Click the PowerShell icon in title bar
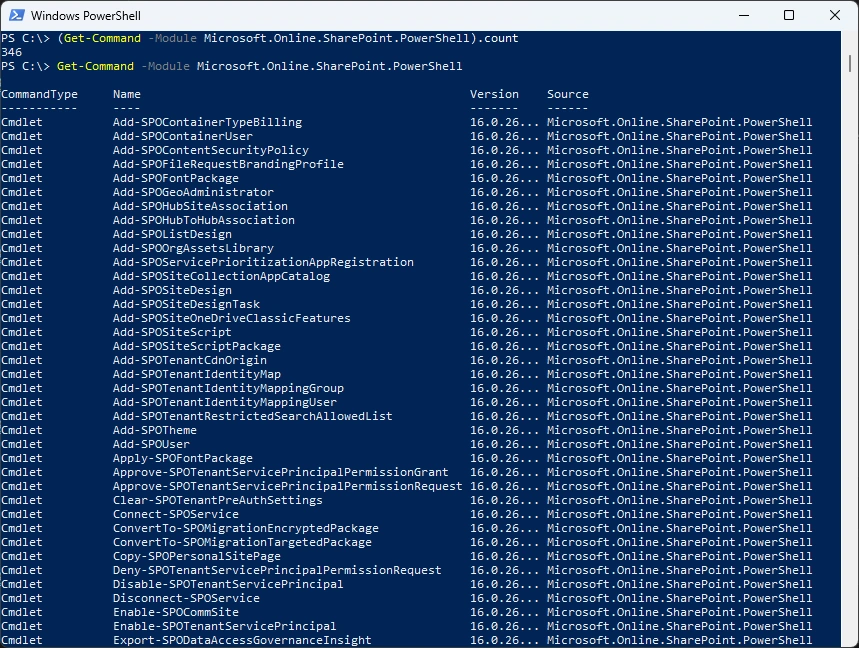The height and width of the screenshot is (648, 859). [x=15, y=16]
